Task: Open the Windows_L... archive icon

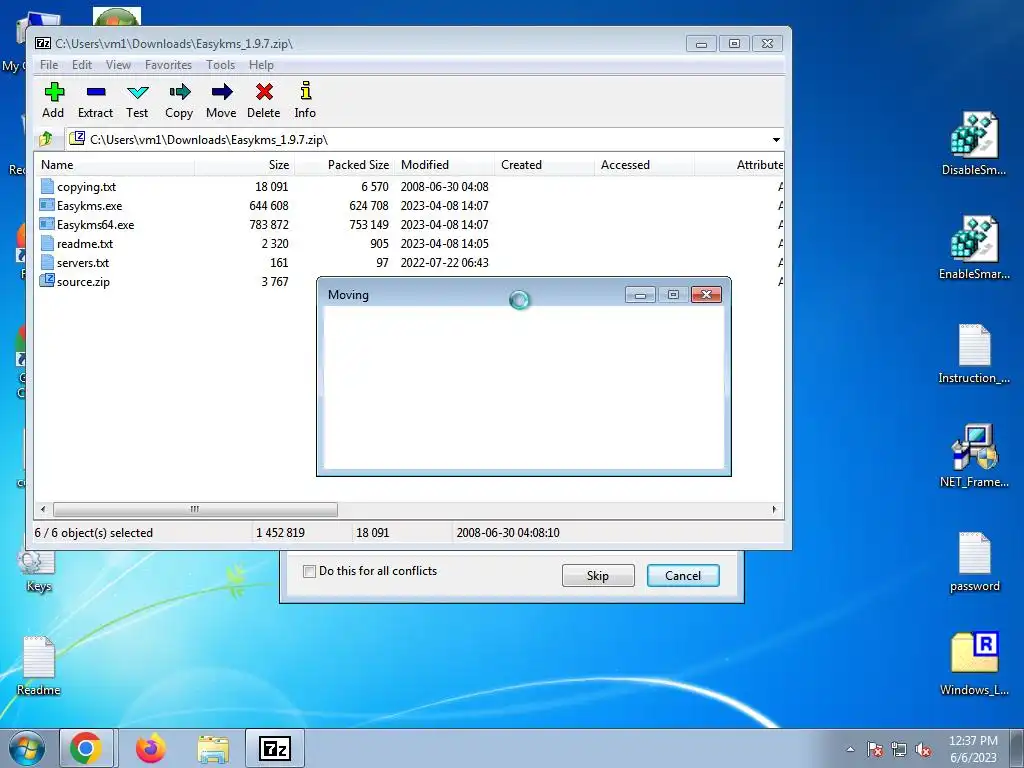Action: point(974,664)
